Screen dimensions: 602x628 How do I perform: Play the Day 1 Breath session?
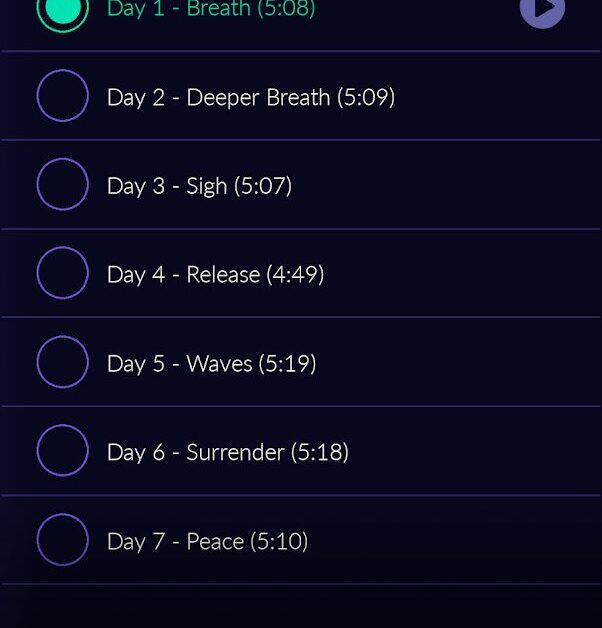(542, 10)
